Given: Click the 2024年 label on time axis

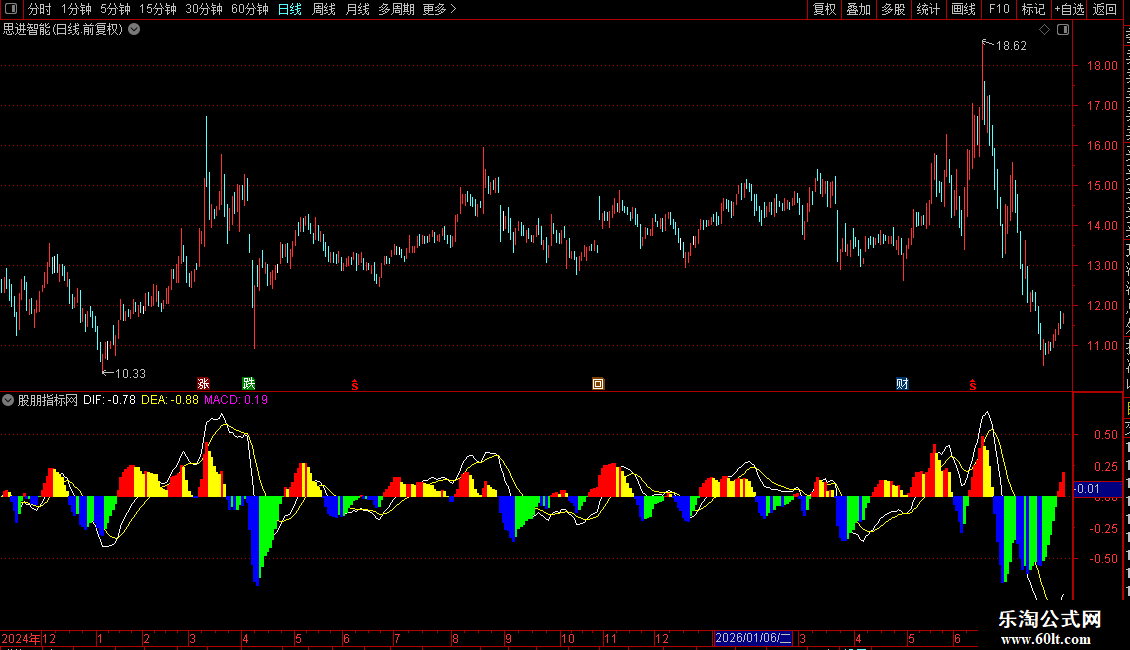Looking at the screenshot, I should click(x=21, y=638).
